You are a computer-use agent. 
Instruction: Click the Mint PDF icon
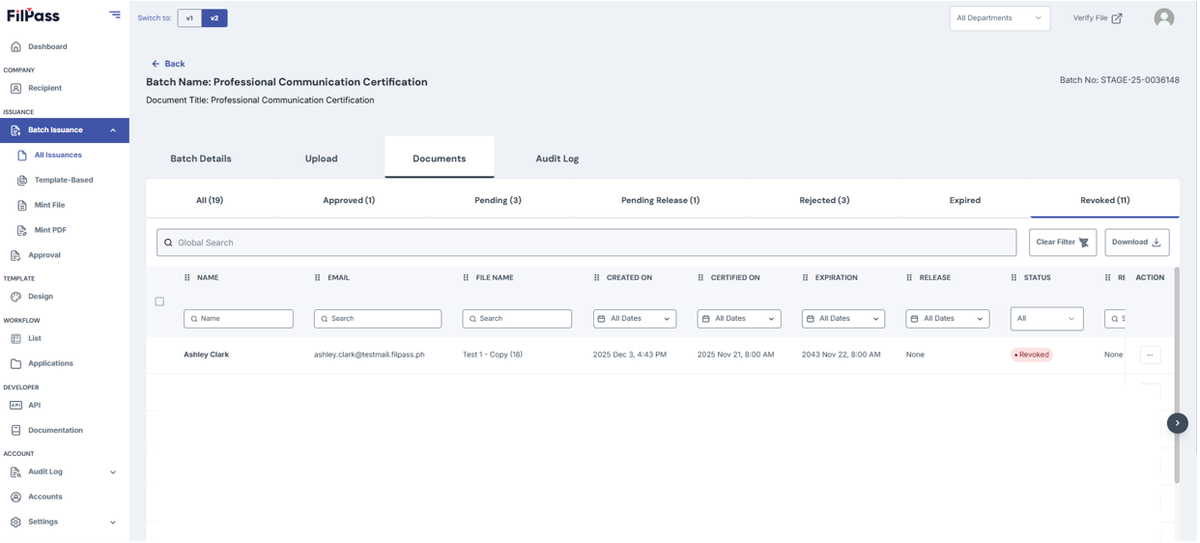pos(22,230)
